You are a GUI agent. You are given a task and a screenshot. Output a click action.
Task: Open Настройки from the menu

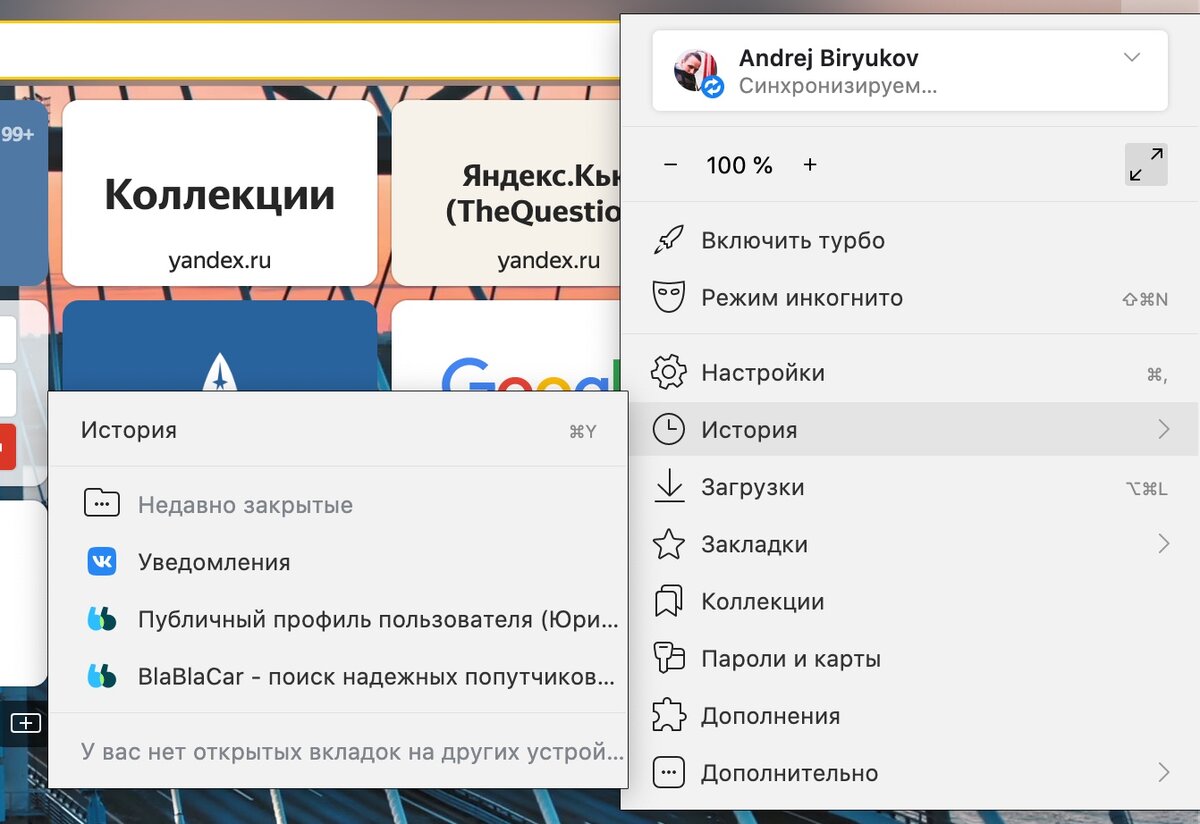click(910, 372)
